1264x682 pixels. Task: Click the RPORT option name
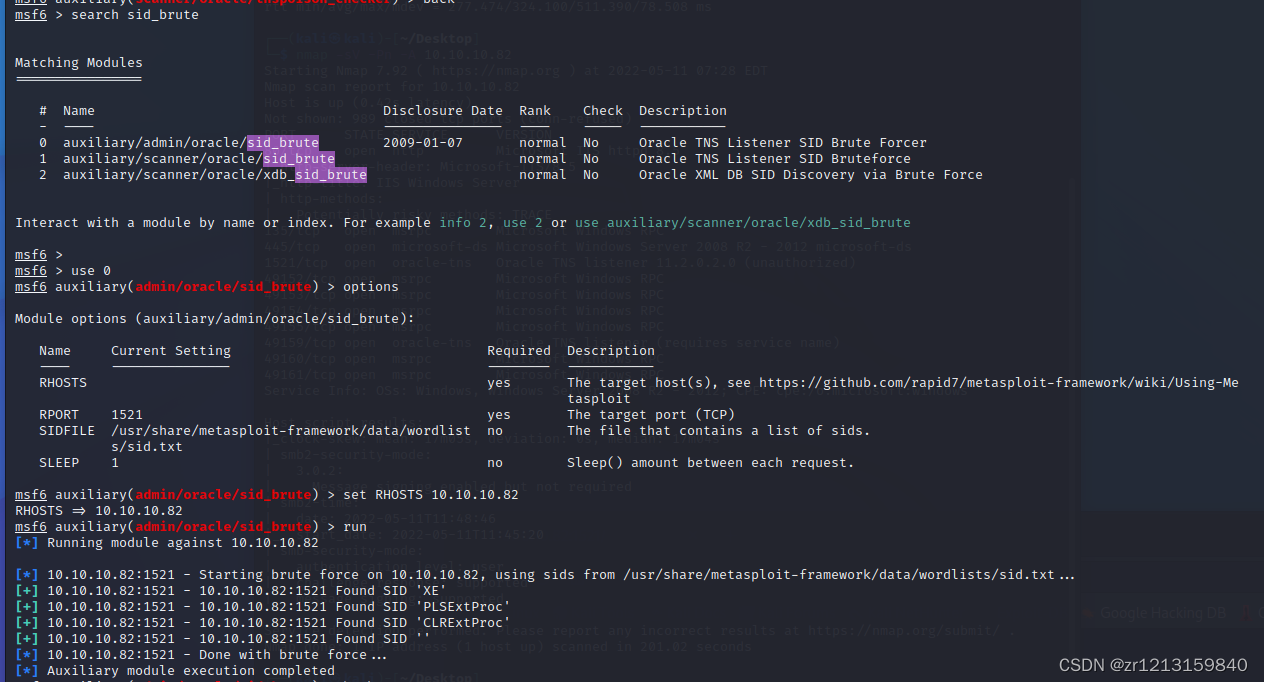59,415
